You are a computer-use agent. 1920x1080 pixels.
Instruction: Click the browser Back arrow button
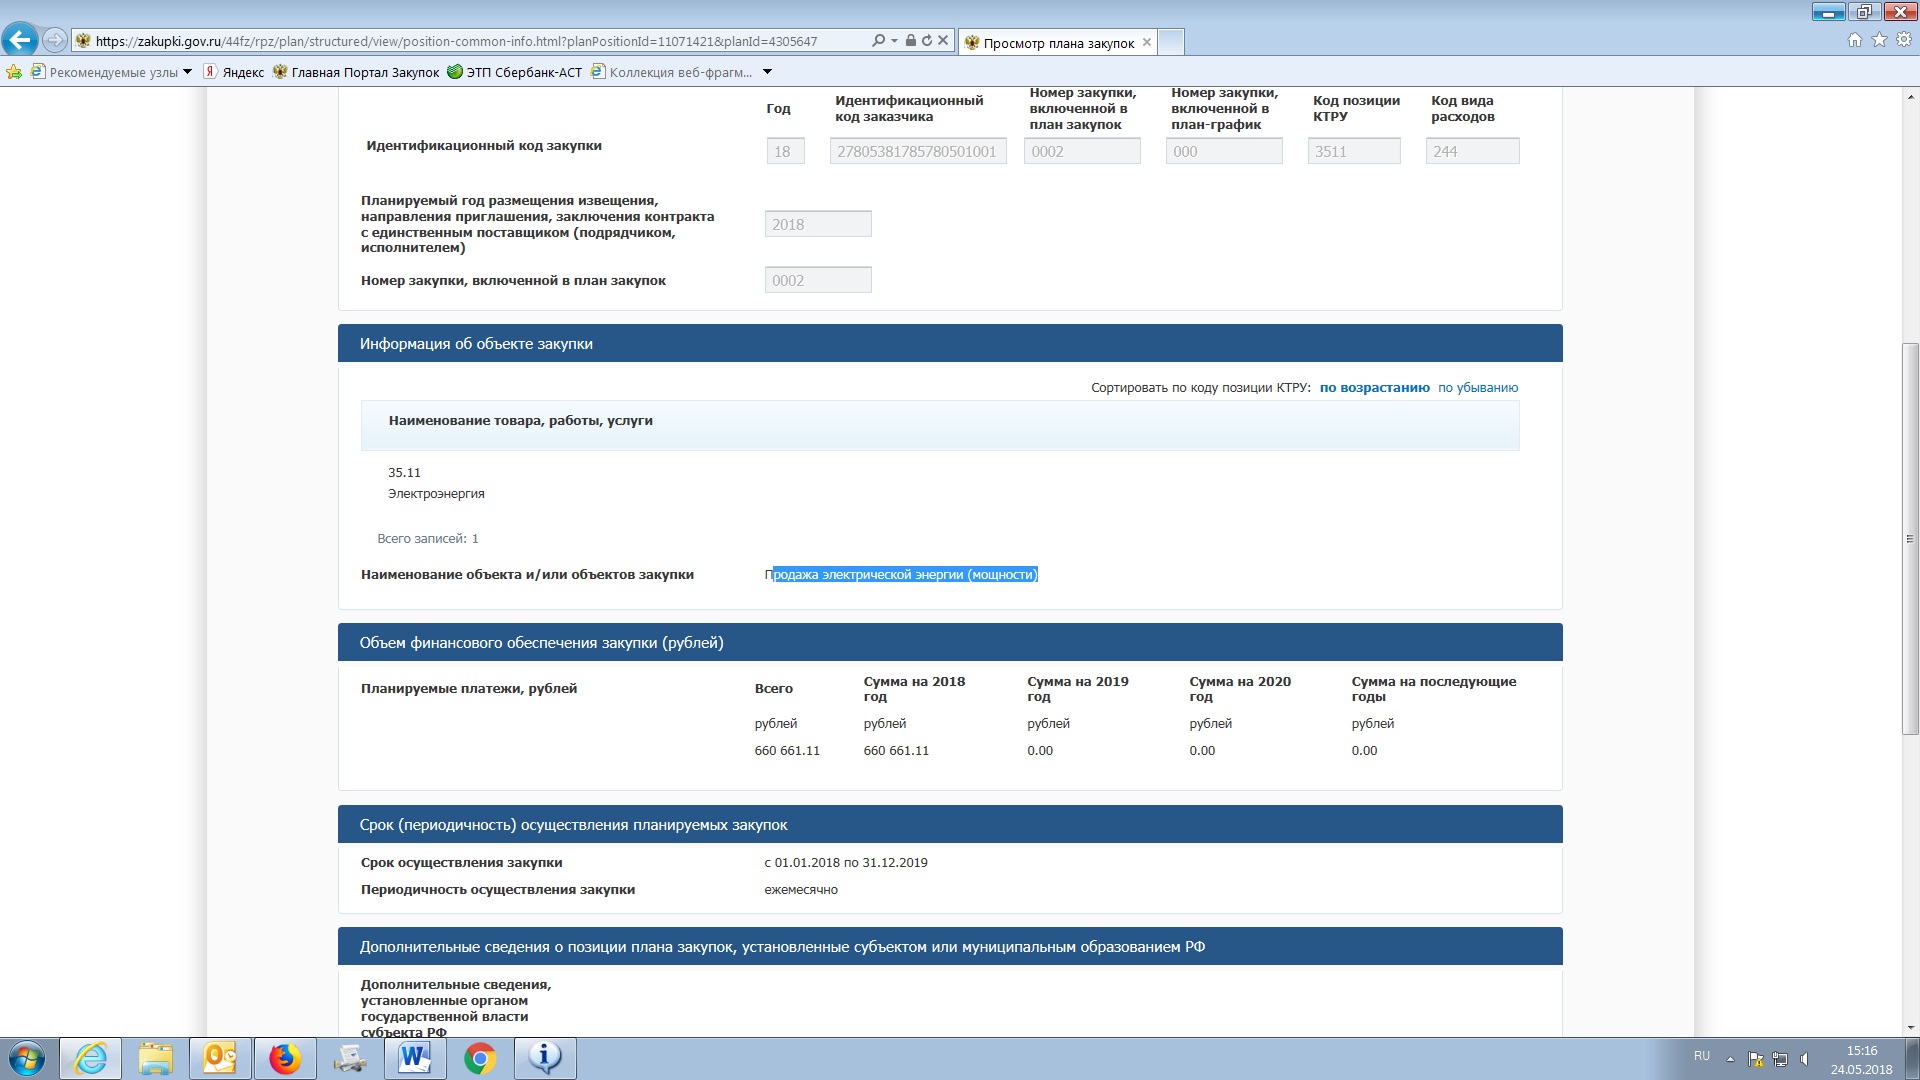pyautogui.click(x=20, y=40)
